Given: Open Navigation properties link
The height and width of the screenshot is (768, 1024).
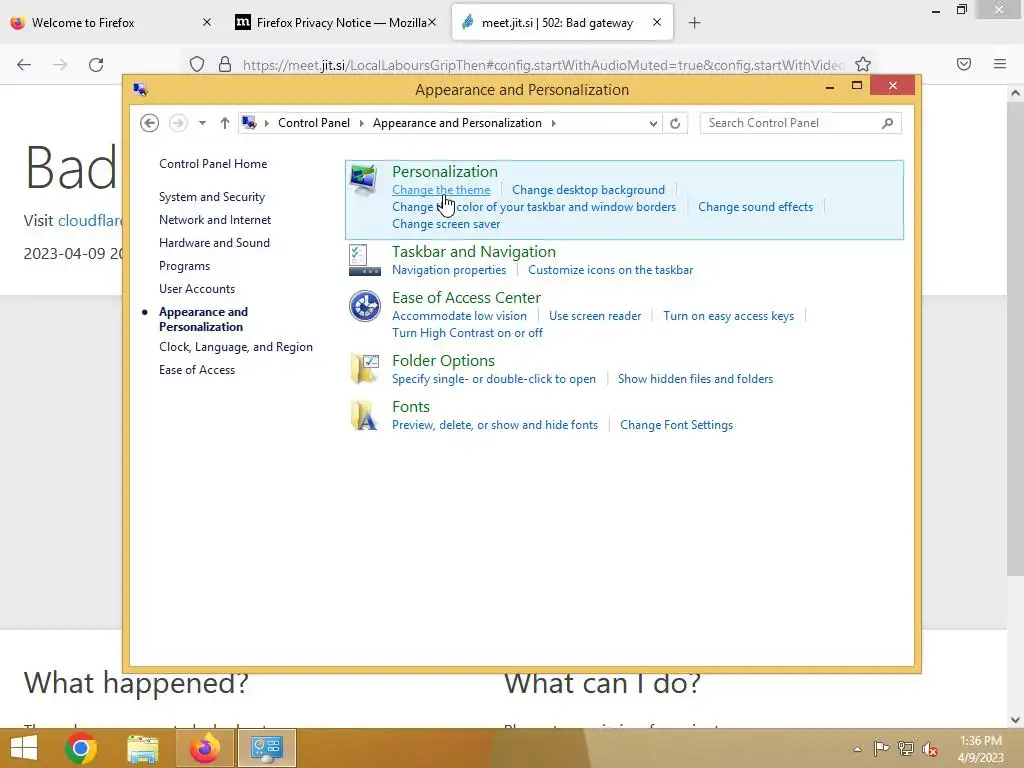Looking at the screenshot, I should click(x=449, y=270).
